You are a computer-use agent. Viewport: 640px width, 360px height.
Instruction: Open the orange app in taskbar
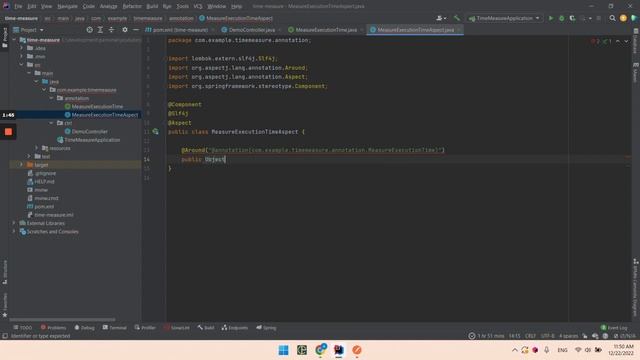(357, 350)
